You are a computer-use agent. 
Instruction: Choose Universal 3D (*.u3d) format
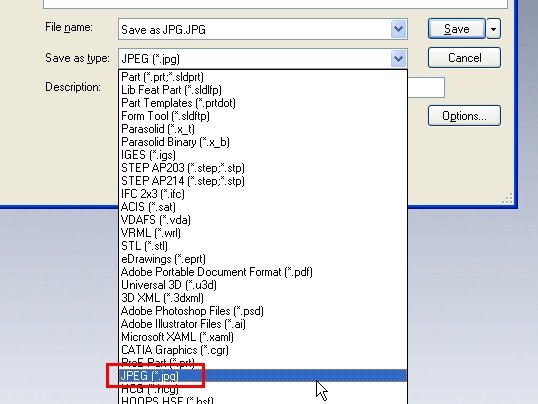click(263, 285)
